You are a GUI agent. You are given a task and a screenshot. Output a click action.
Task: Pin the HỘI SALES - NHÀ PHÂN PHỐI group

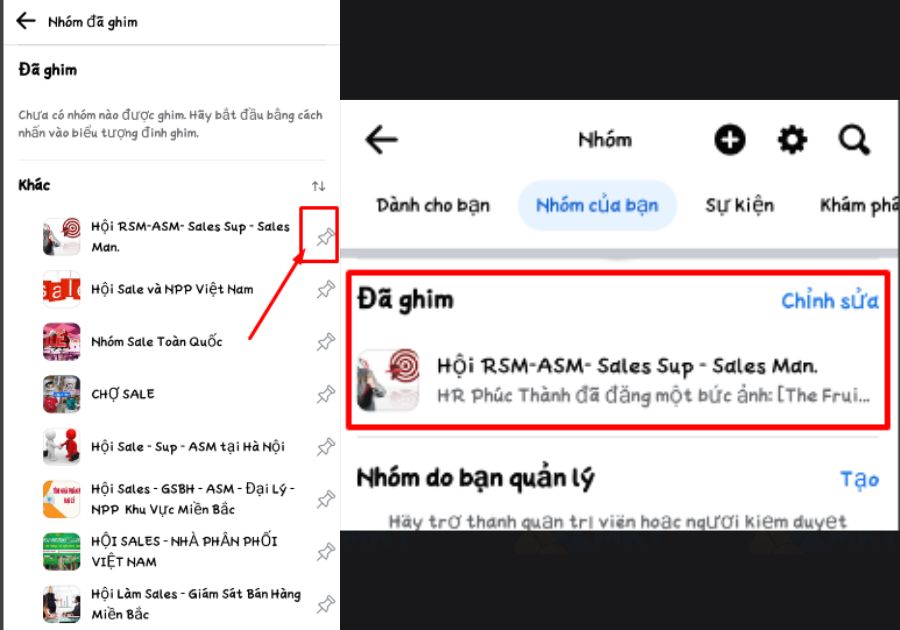click(x=324, y=551)
